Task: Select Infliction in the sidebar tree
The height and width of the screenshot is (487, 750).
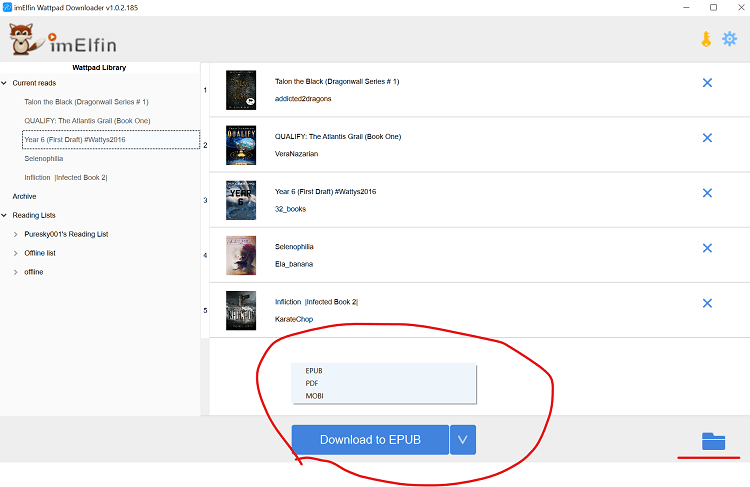Action: point(66,177)
